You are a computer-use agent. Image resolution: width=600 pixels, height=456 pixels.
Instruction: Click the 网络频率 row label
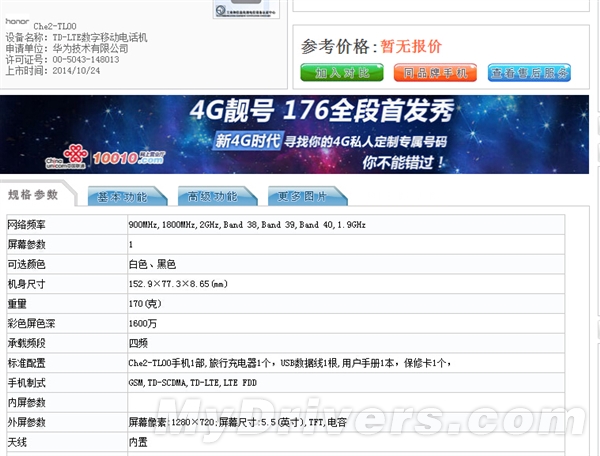[x=26, y=225]
